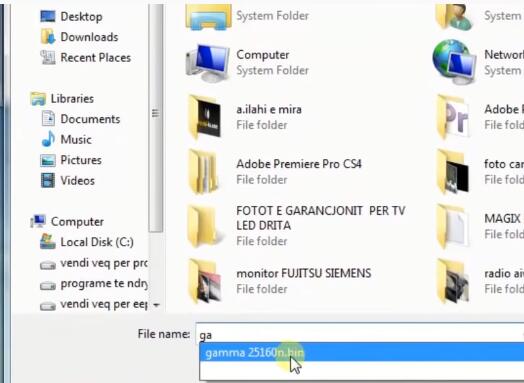Viewport: 524px width, 383px height.
Task: Click the Recent Places icon
Action: coord(48,57)
